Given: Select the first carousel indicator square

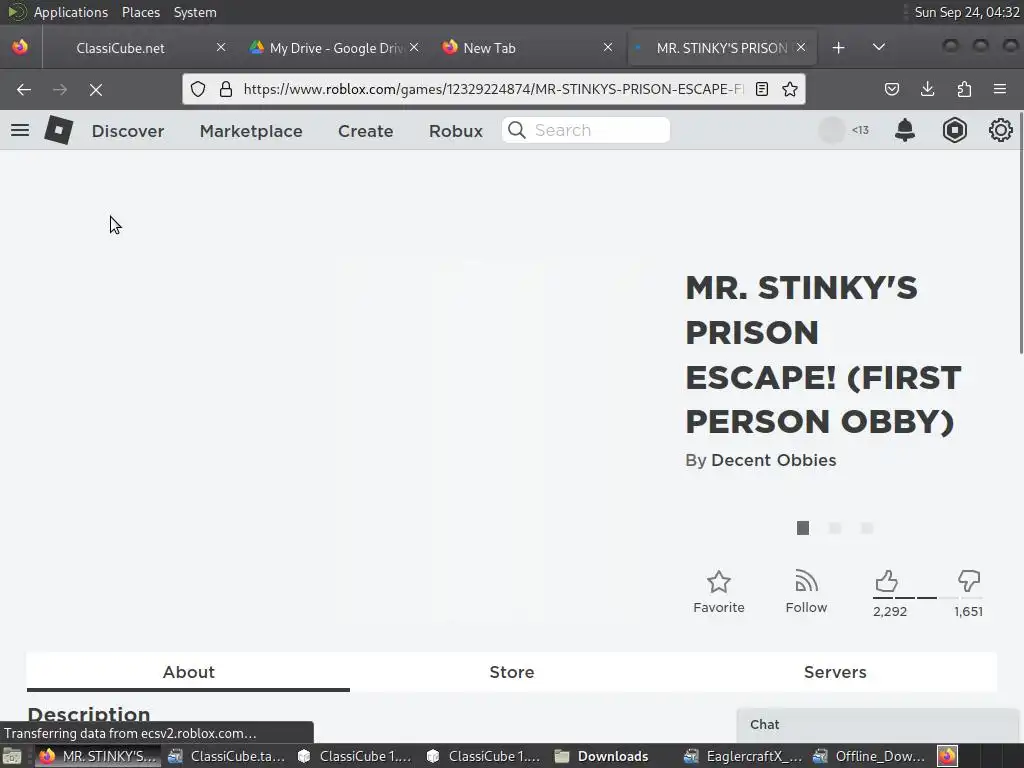Looking at the screenshot, I should [803, 528].
